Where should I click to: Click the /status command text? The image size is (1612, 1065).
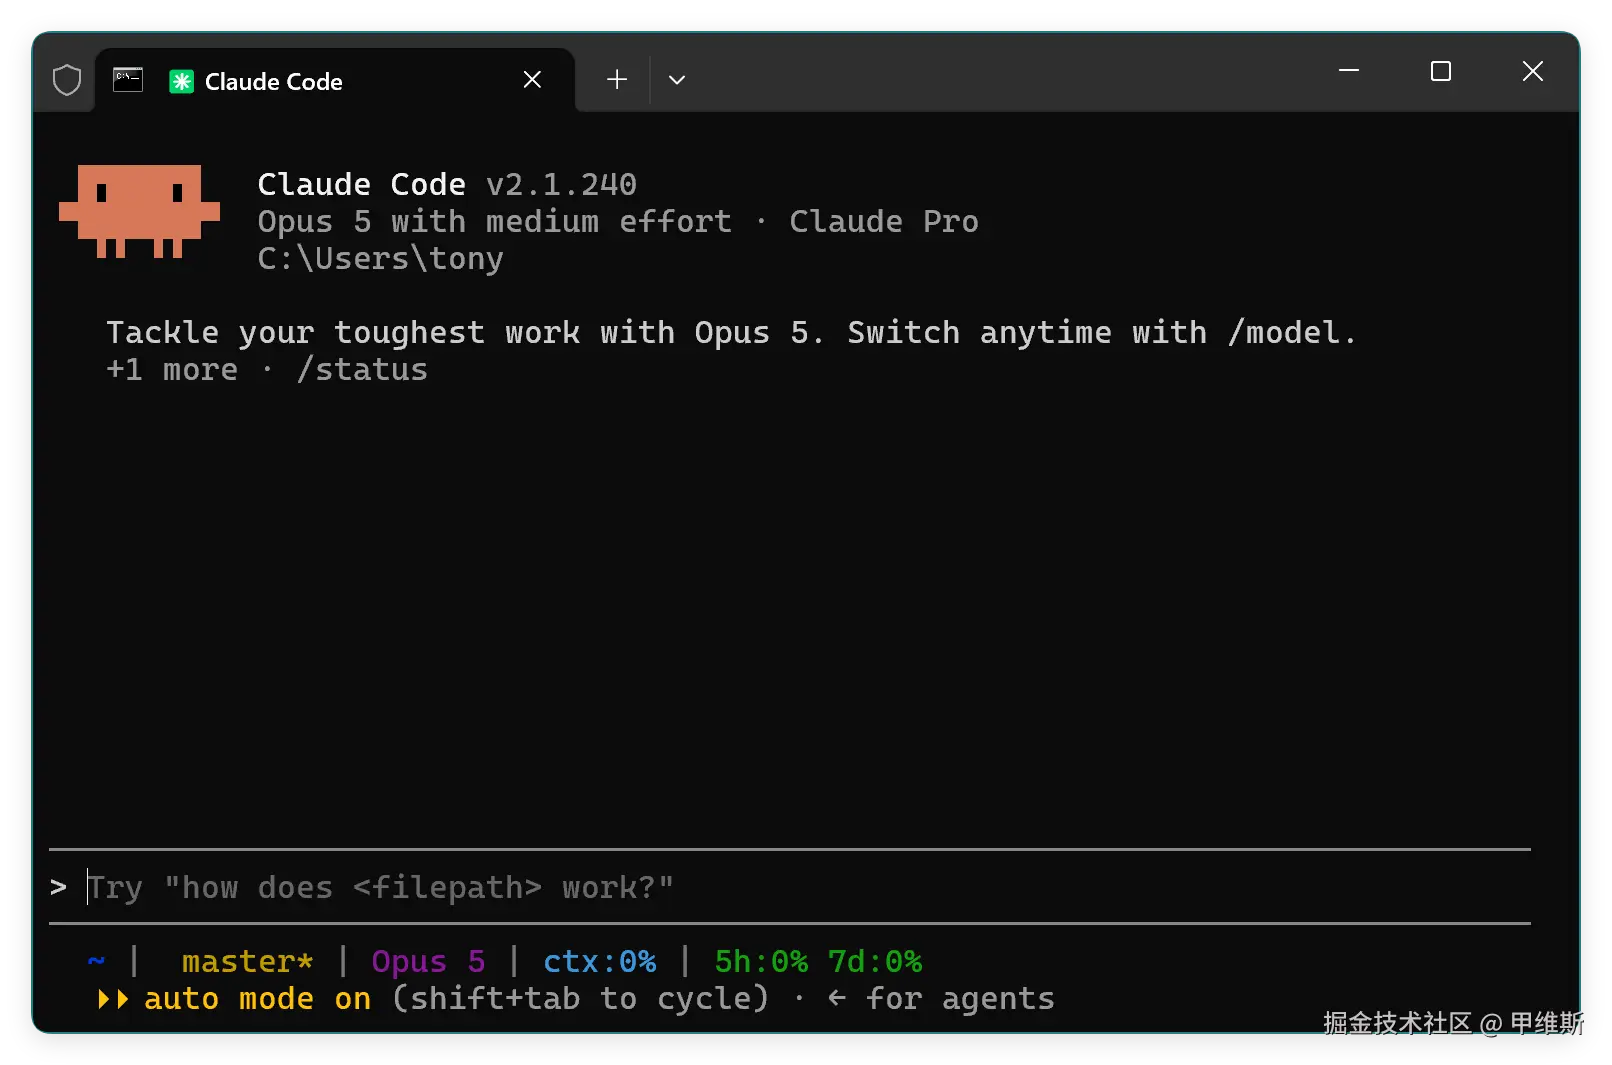tap(362, 370)
